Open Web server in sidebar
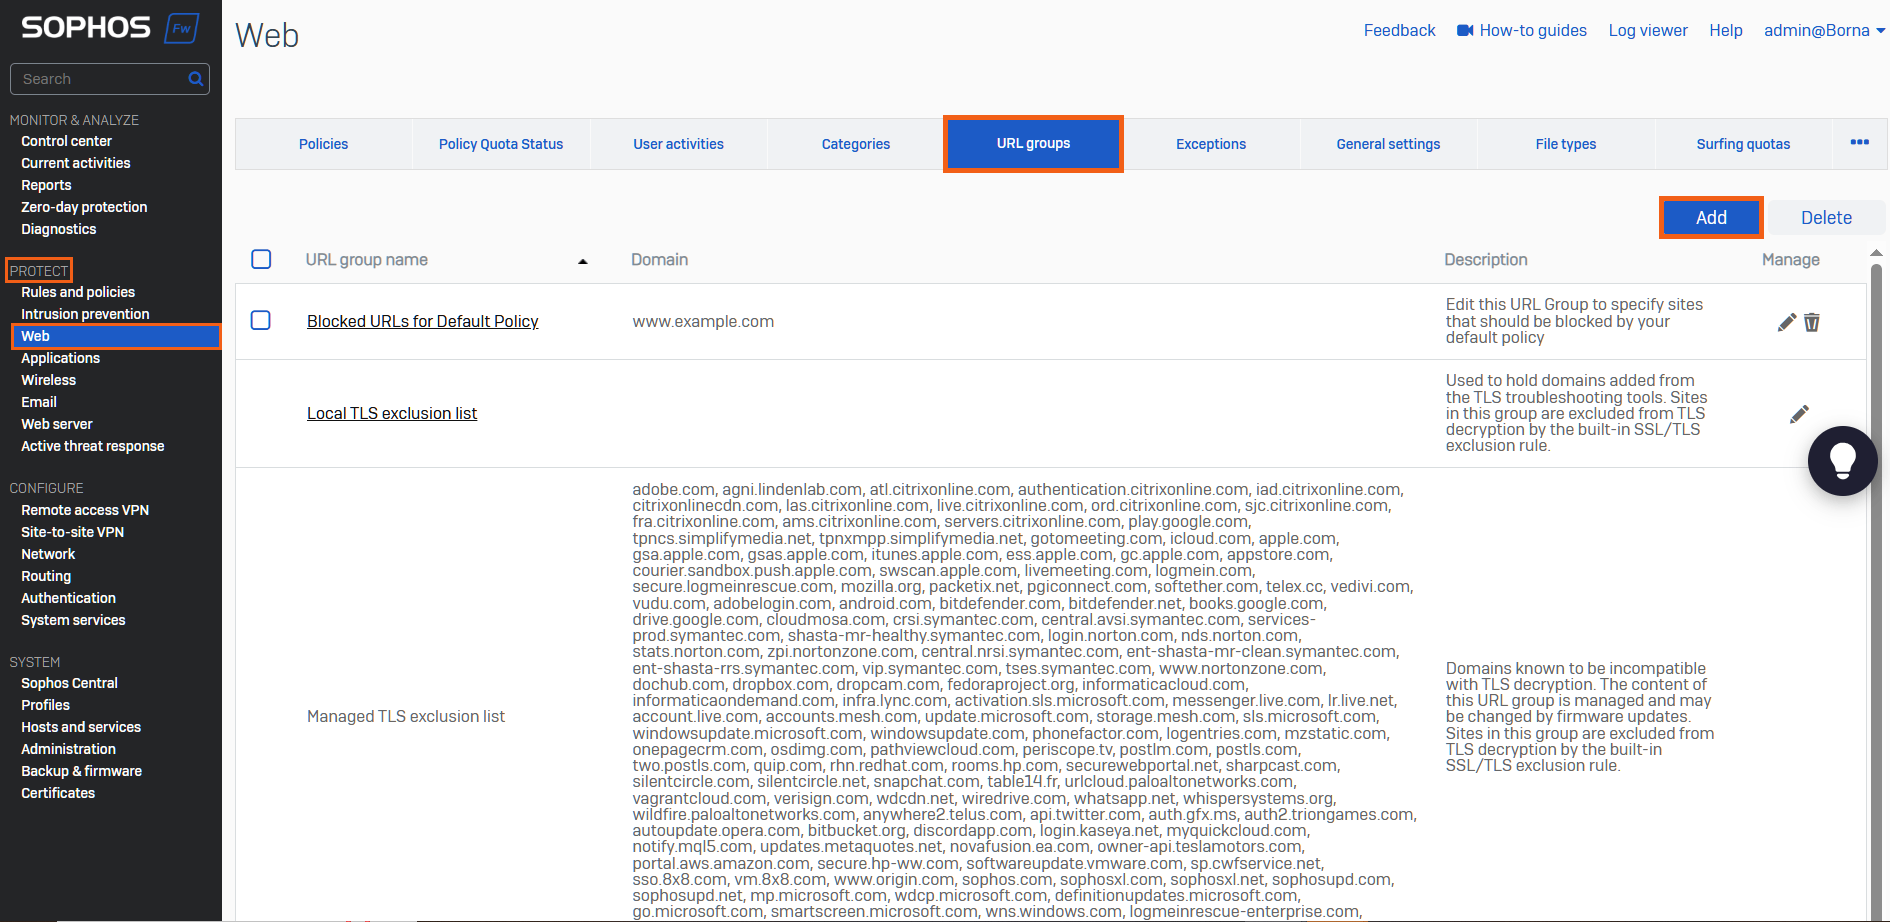 point(57,424)
